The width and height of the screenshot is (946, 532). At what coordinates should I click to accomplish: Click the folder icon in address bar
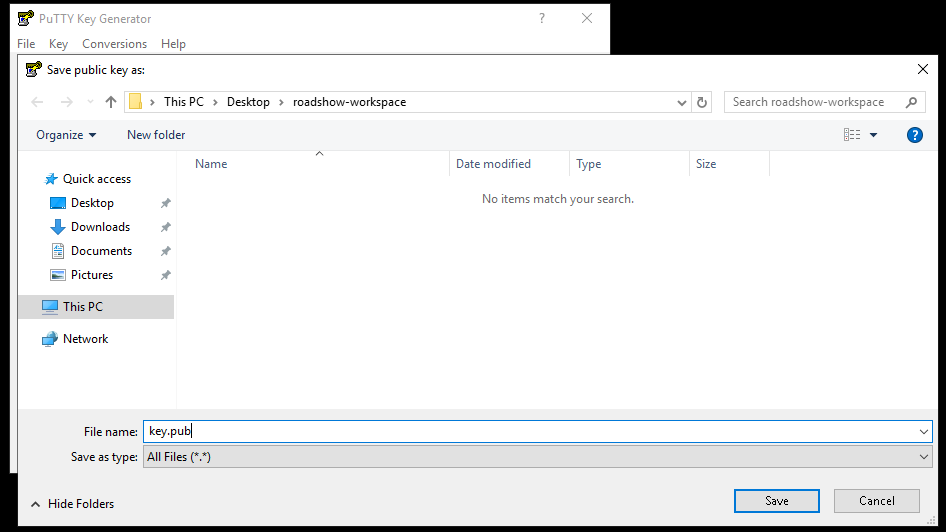(136, 102)
